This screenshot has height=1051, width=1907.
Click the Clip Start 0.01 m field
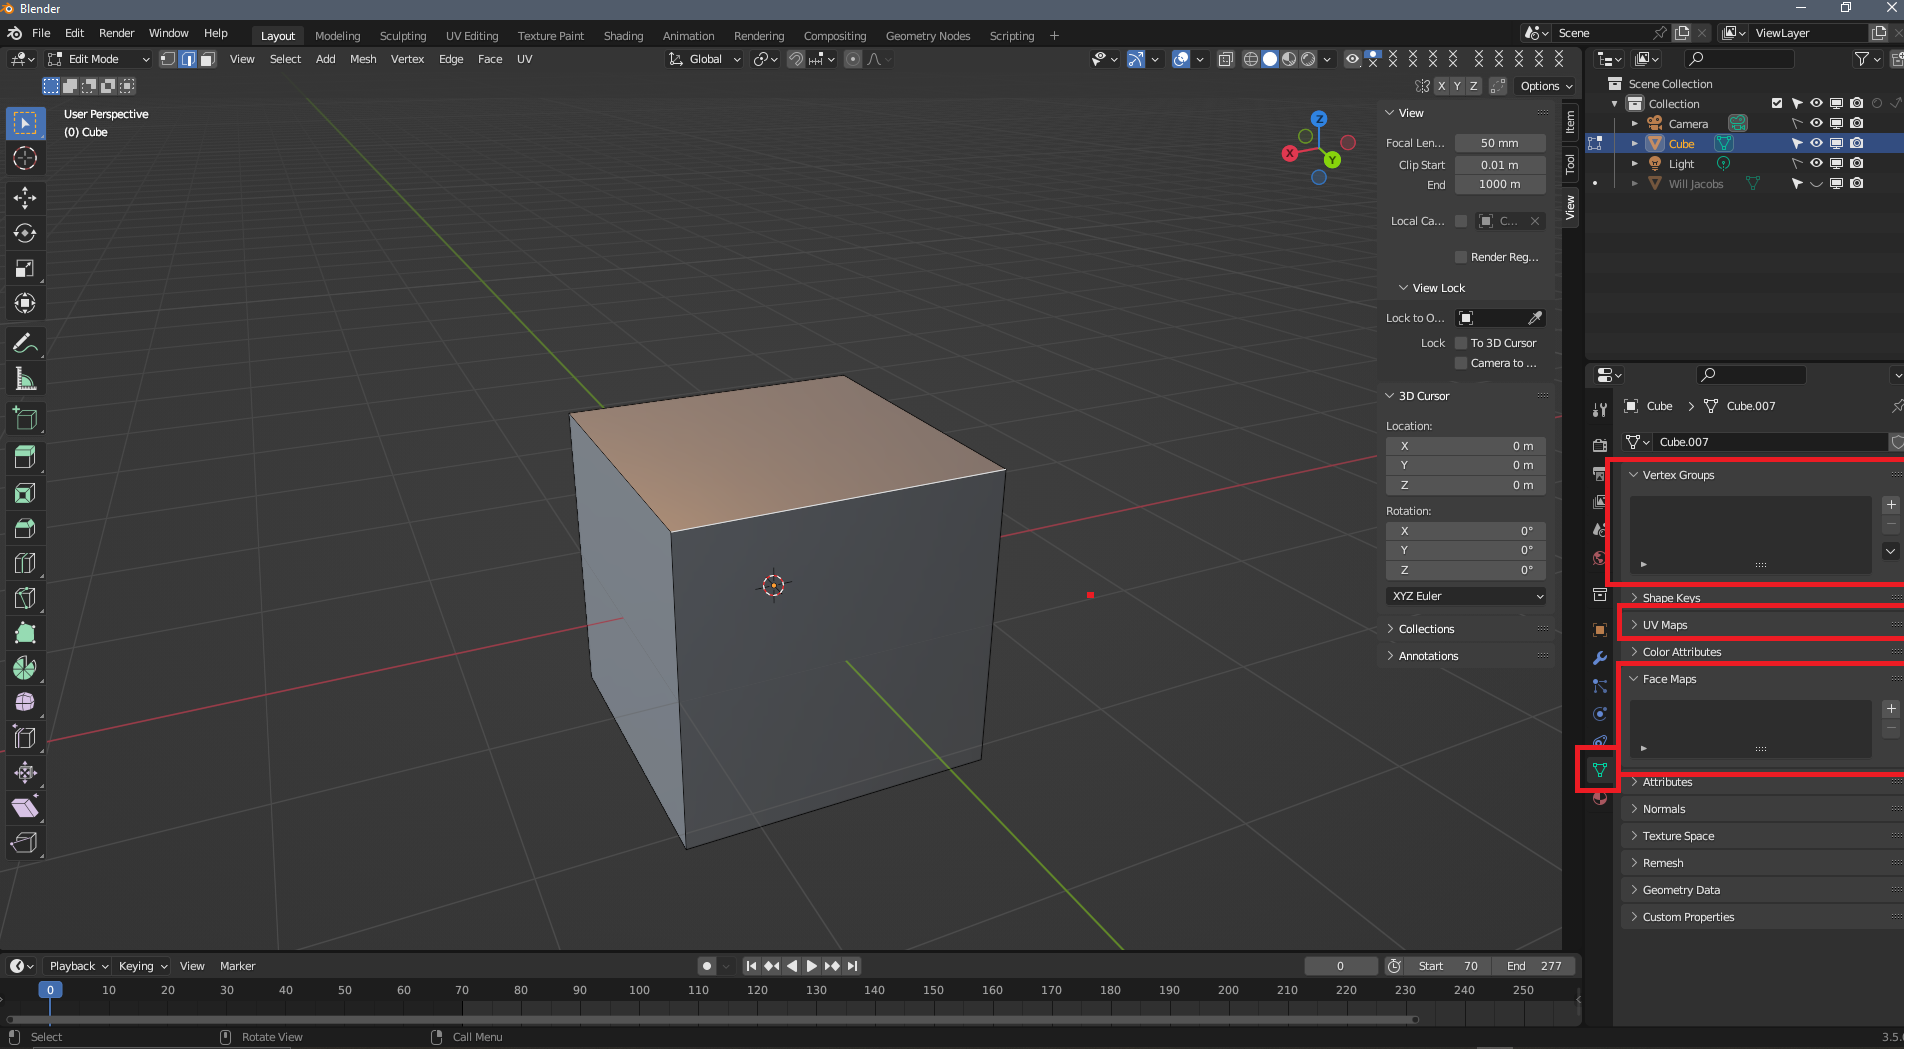[1500, 165]
